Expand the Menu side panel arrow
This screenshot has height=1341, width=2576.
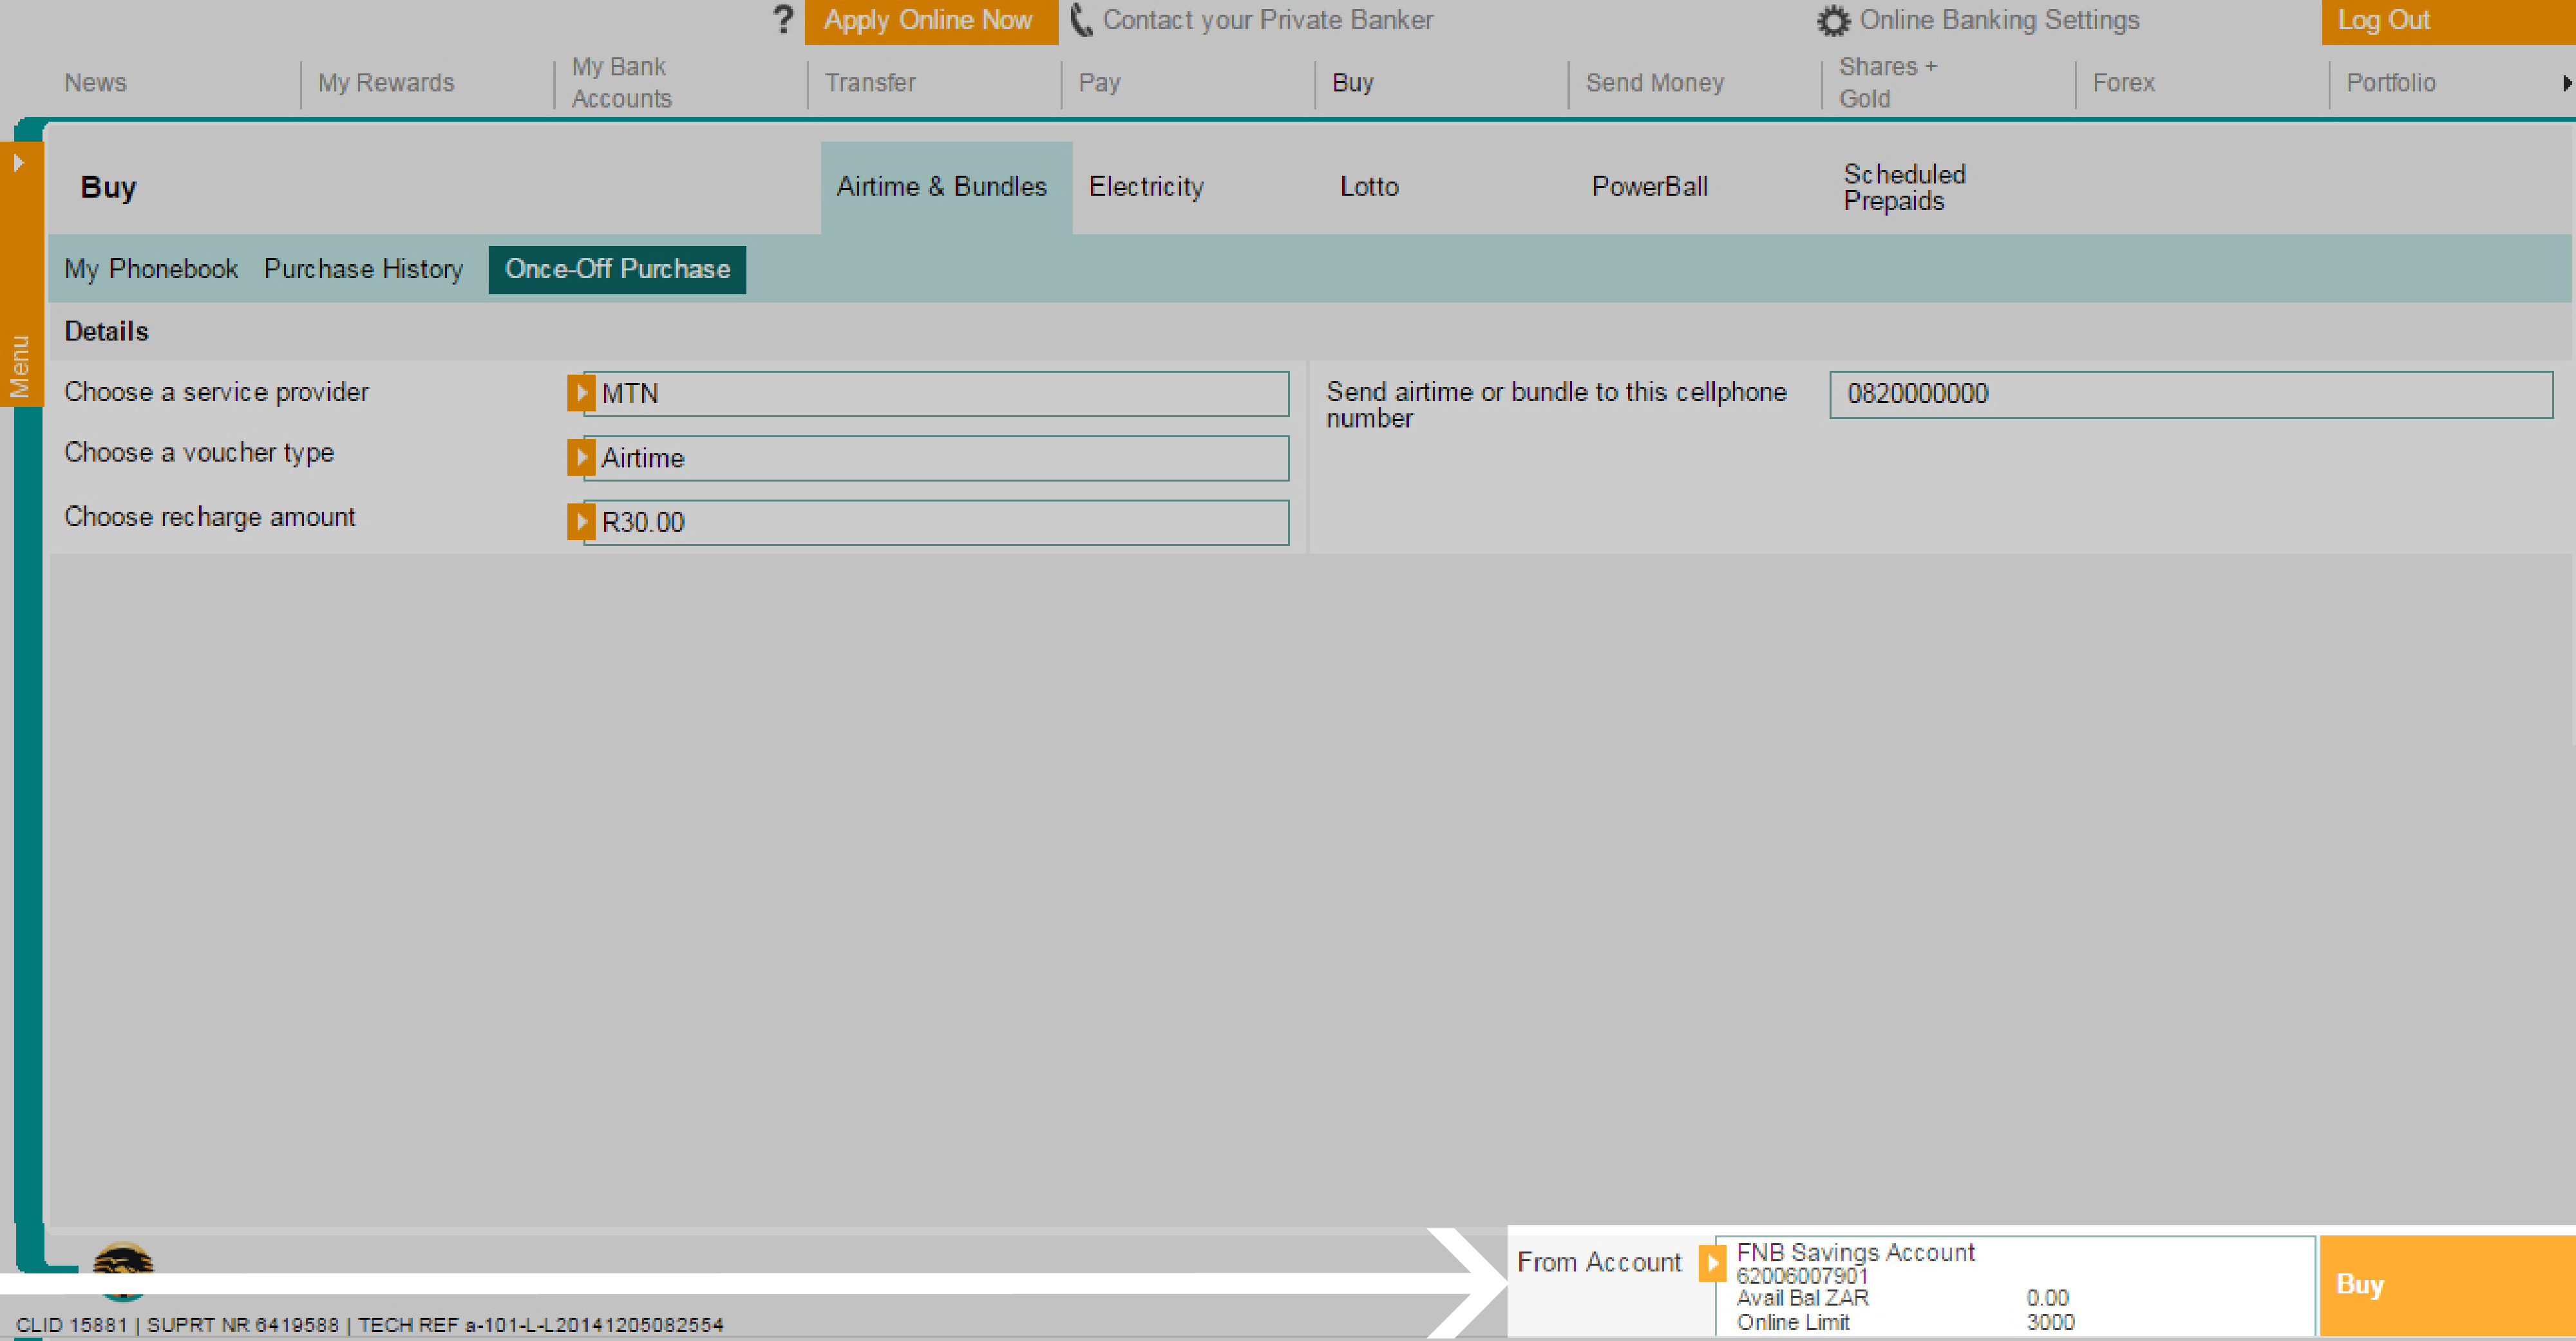click(x=18, y=162)
